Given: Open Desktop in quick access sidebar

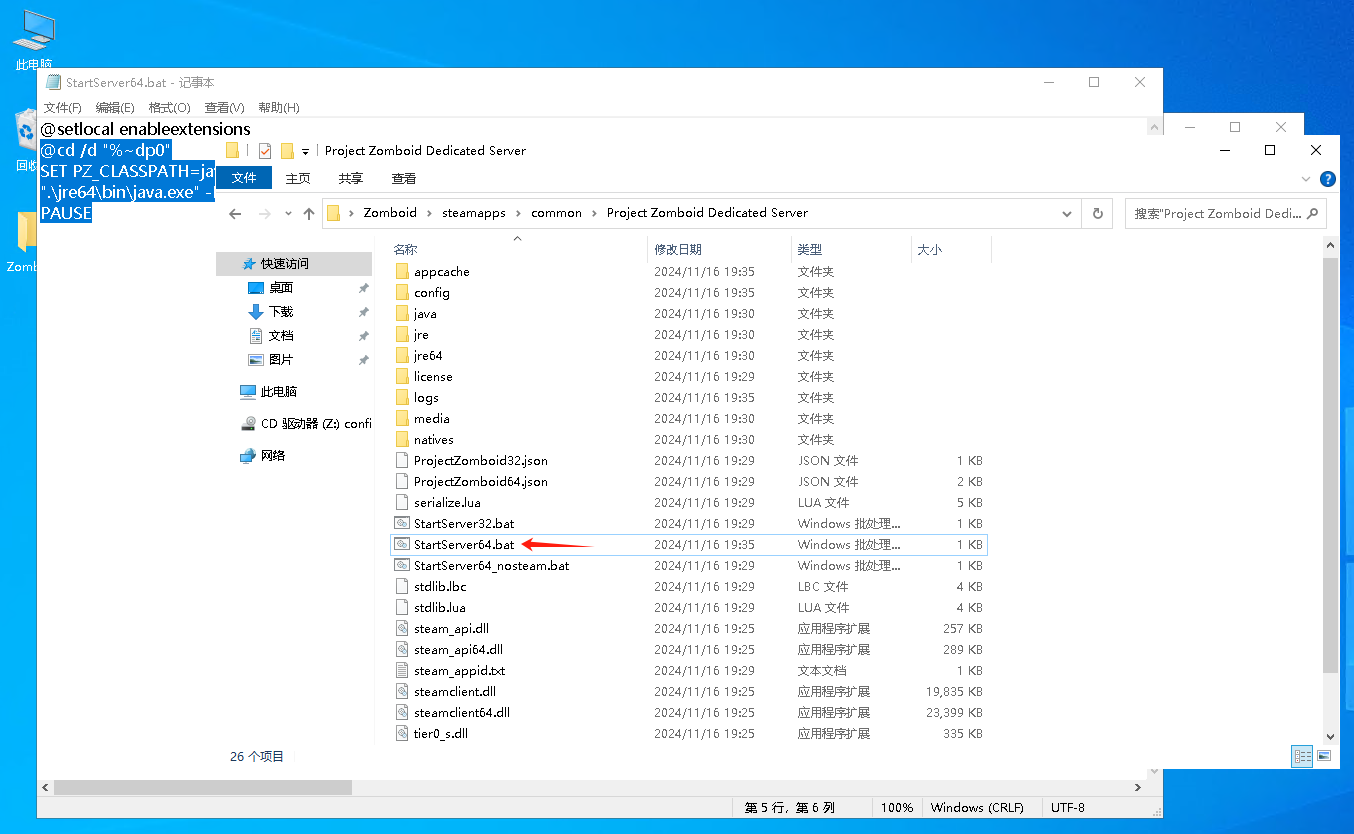Looking at the screenshot, I should (280, 288).
